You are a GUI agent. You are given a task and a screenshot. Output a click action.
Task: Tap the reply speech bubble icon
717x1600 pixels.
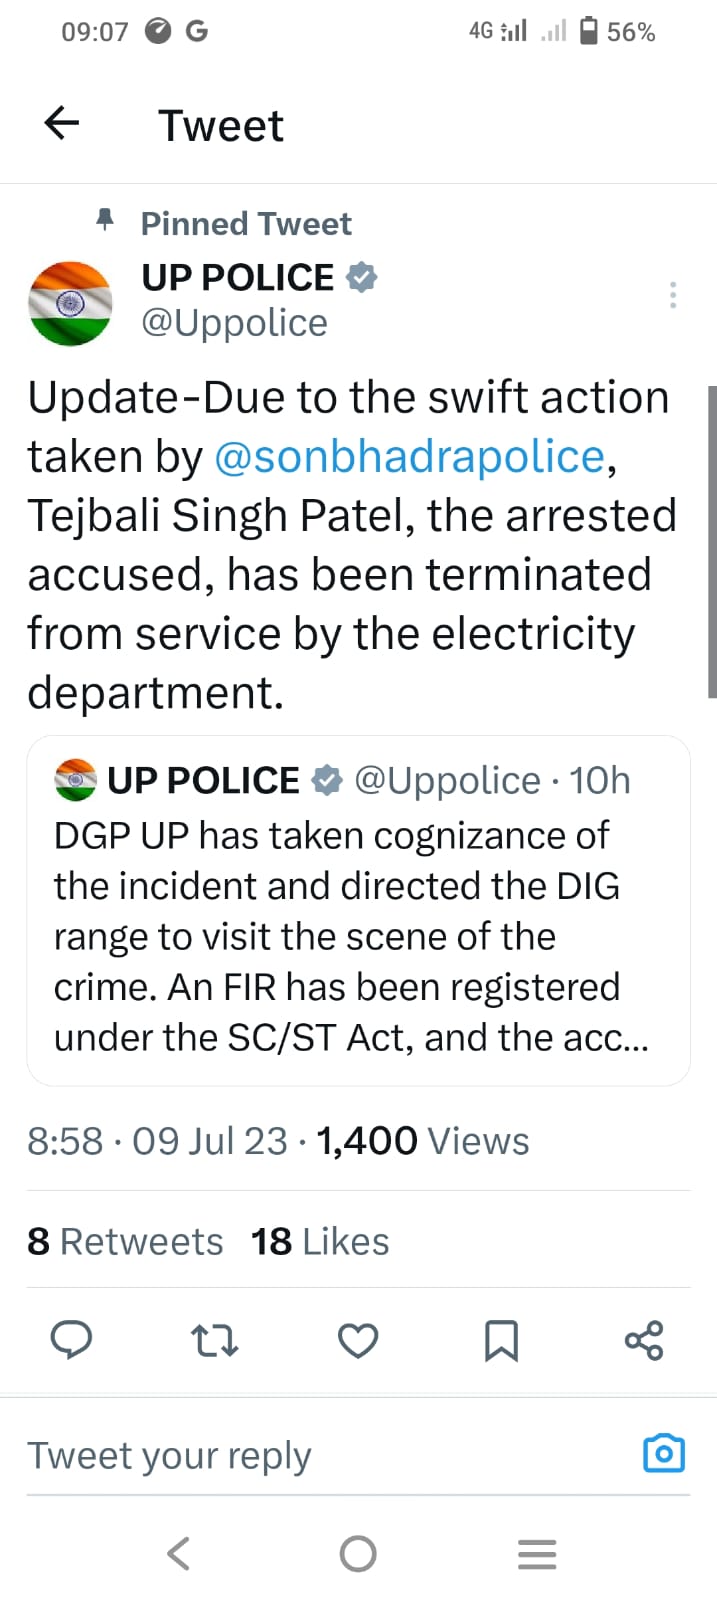point(71,1340)
